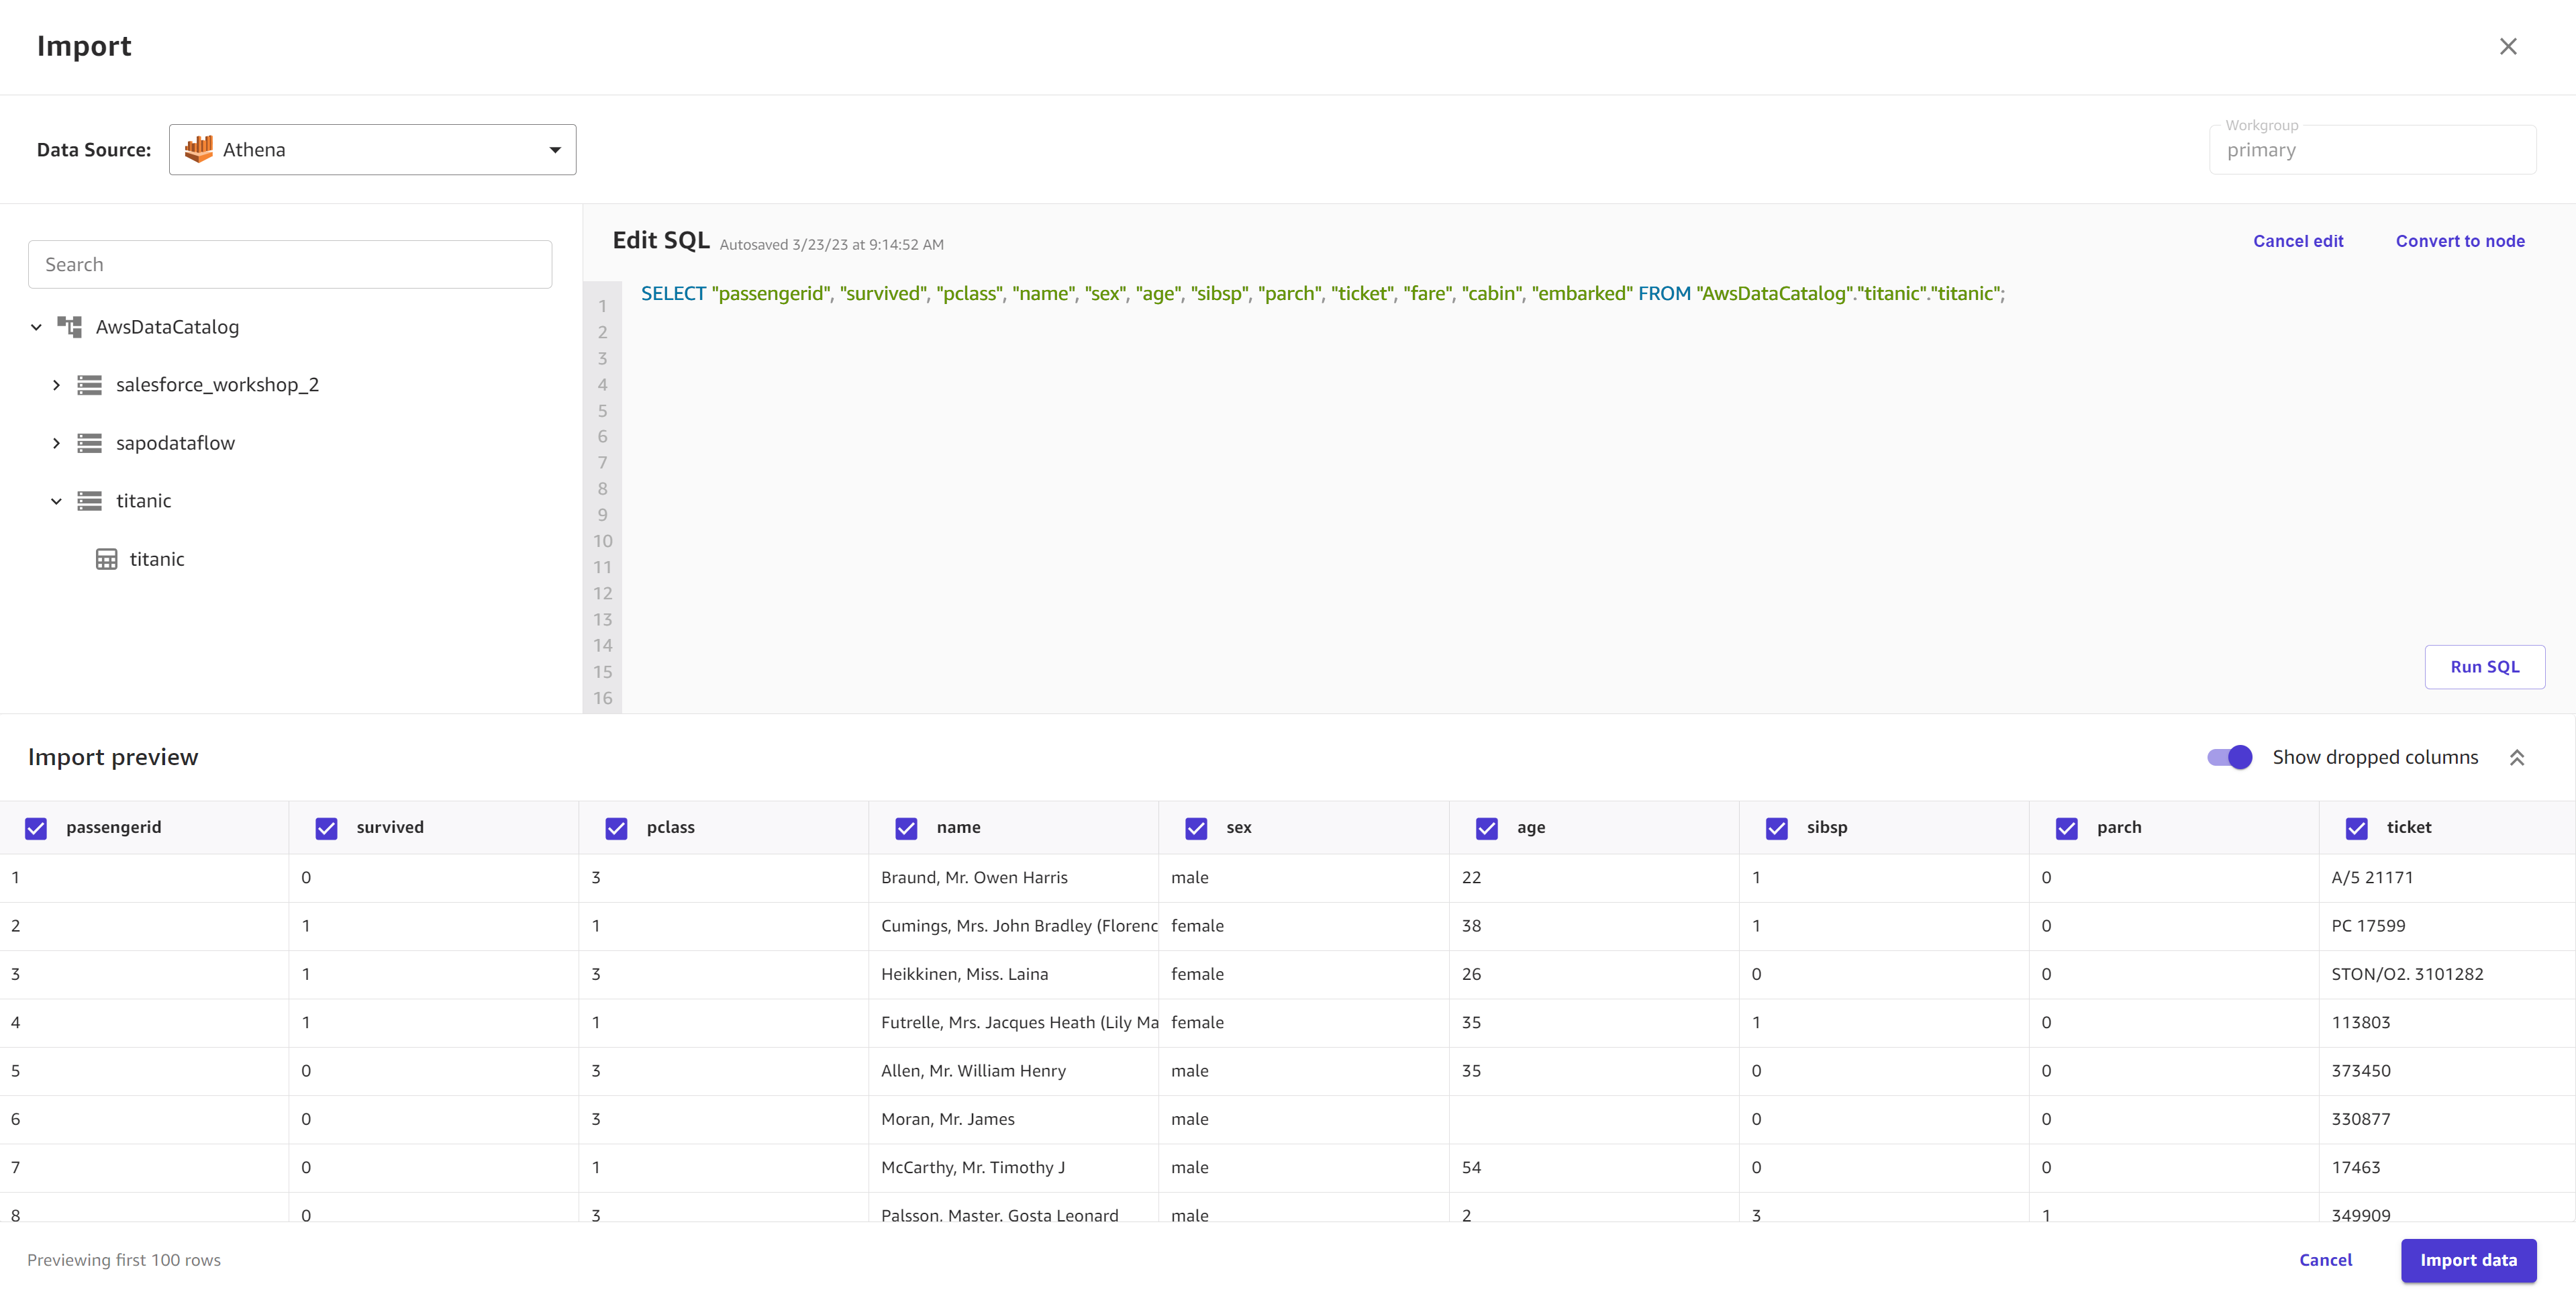2576x1298 pixels.
Task: Click the titanic schema icon
Action: click(88, 500)
